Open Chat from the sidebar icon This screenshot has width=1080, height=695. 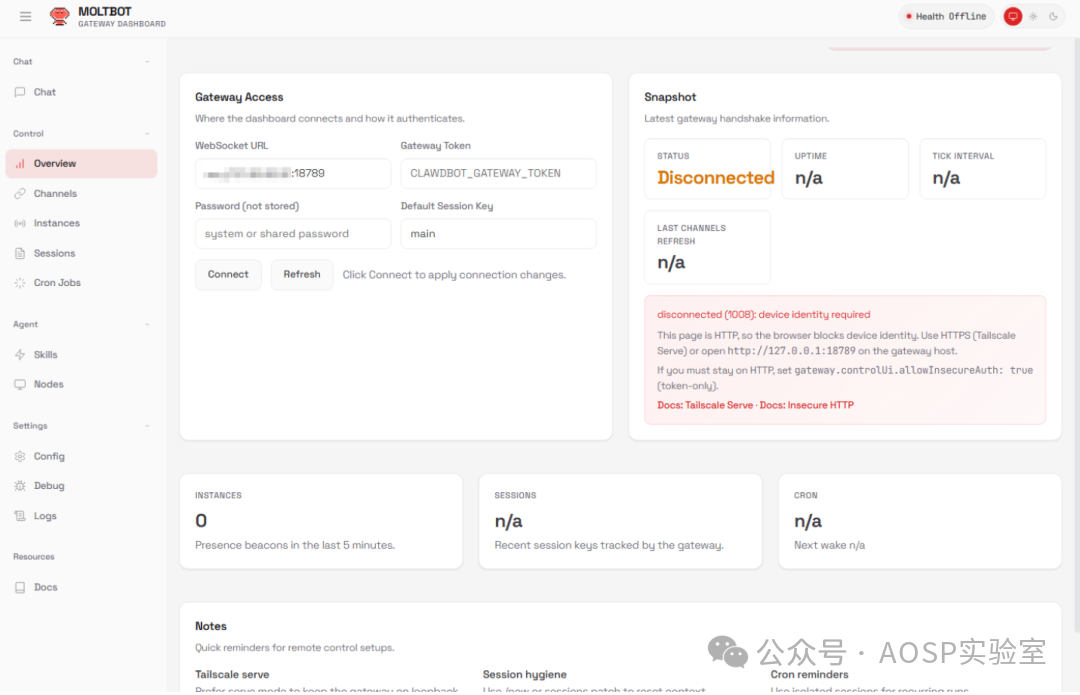coord(20,92)
